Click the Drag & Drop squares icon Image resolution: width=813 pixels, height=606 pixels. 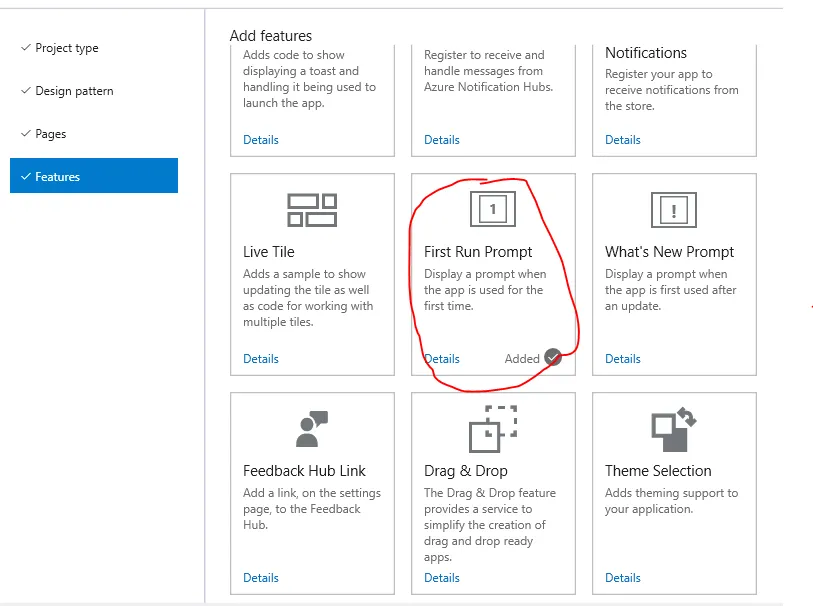[x=493, y=429]
